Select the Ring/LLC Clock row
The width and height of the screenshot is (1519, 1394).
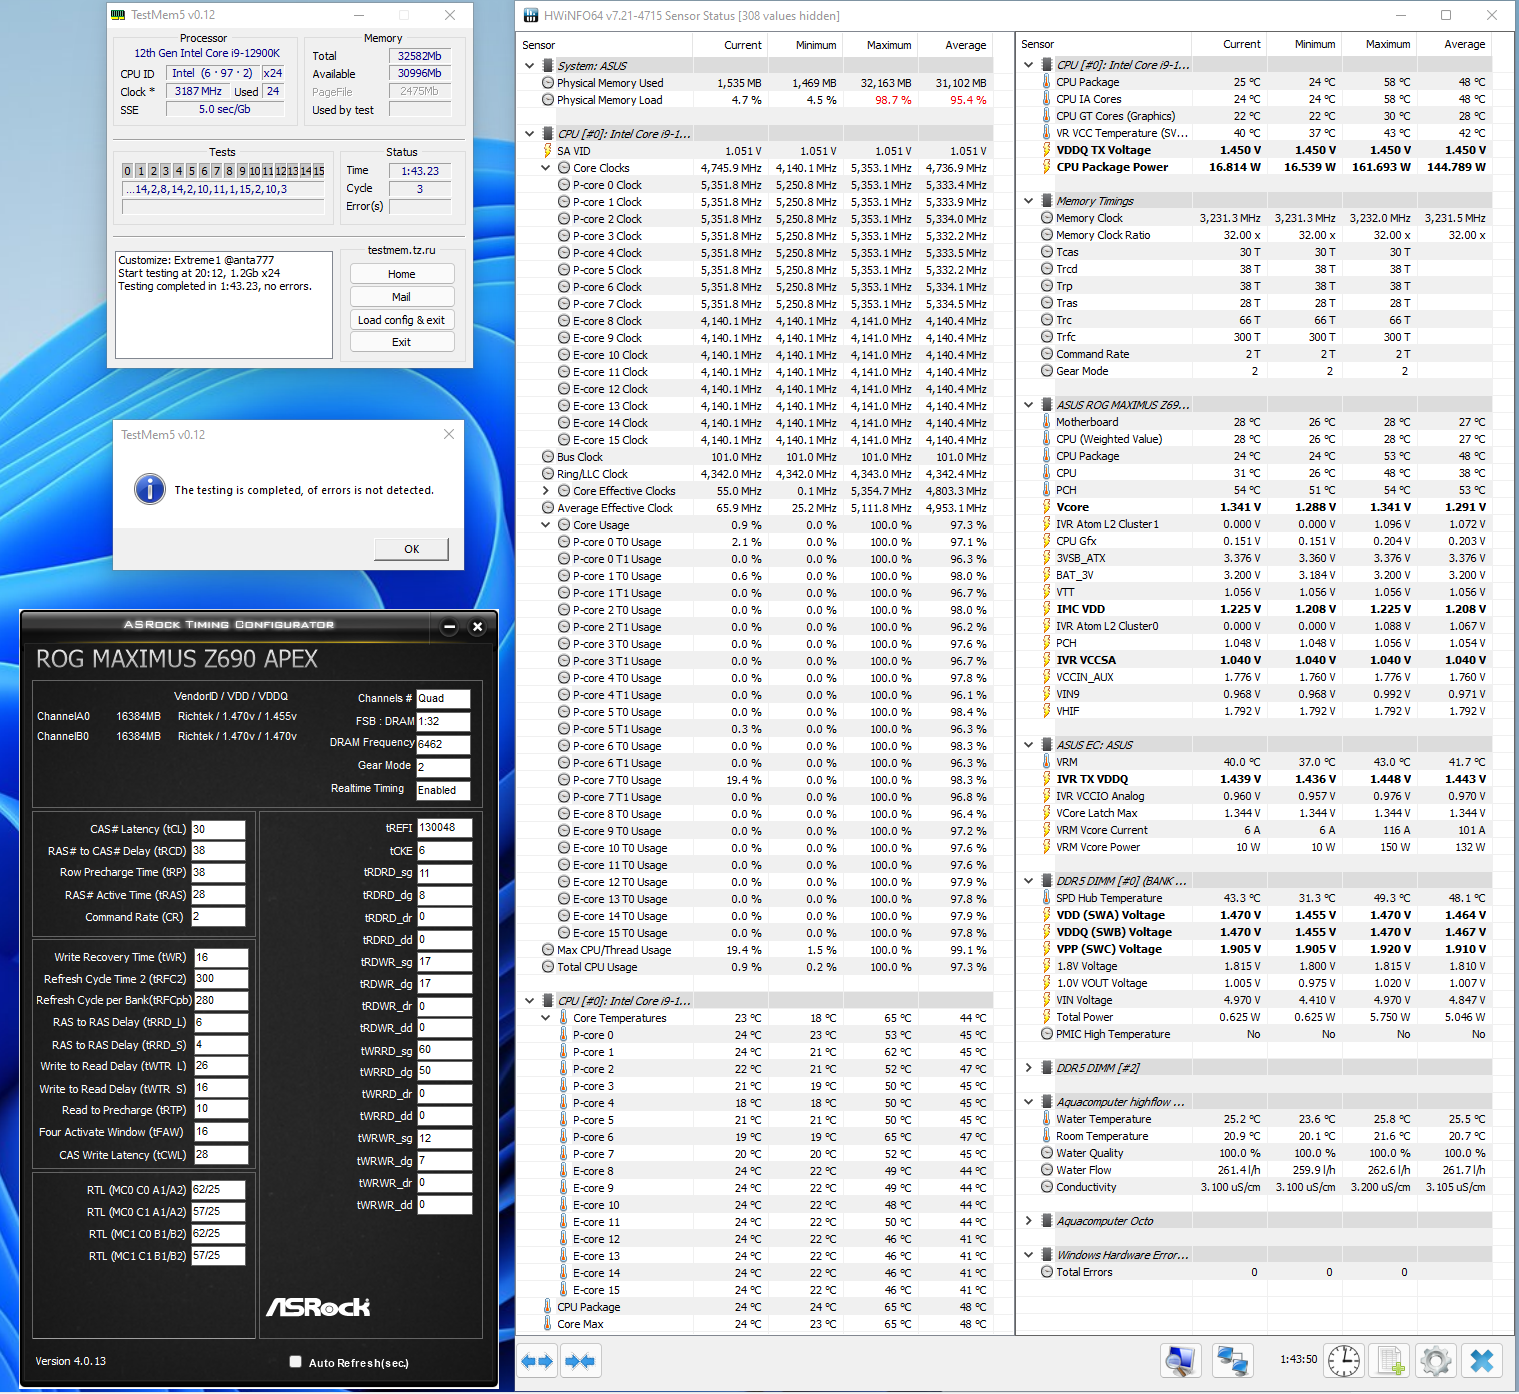(766, 474)
